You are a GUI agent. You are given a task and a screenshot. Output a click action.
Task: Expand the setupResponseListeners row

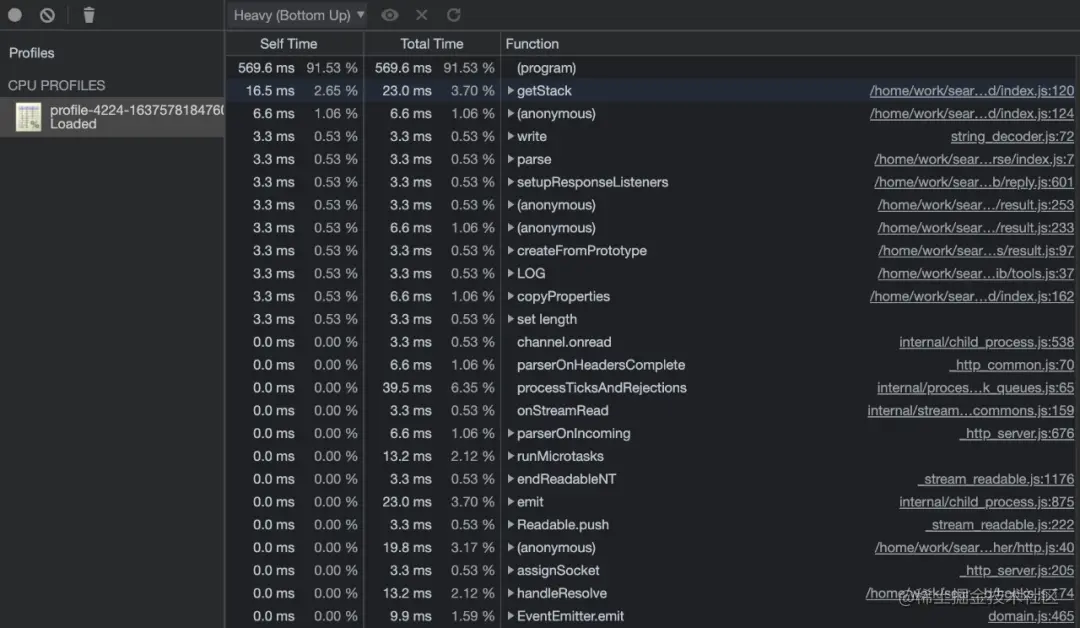point(510,182)
